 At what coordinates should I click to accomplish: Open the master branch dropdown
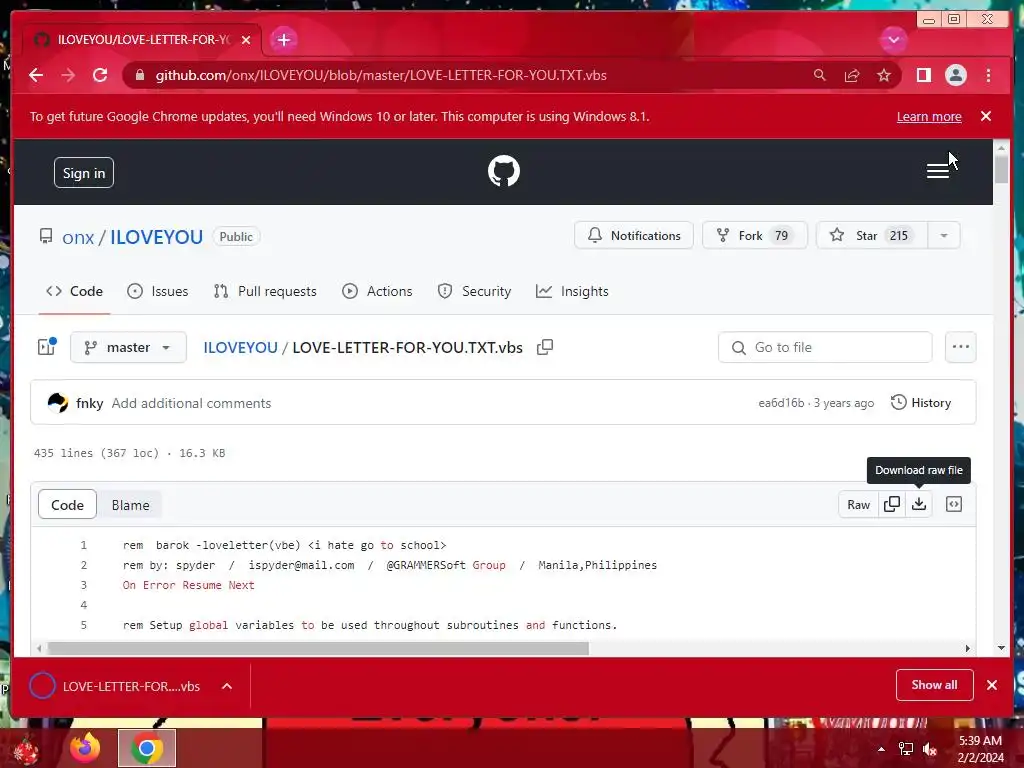[128, 347]
